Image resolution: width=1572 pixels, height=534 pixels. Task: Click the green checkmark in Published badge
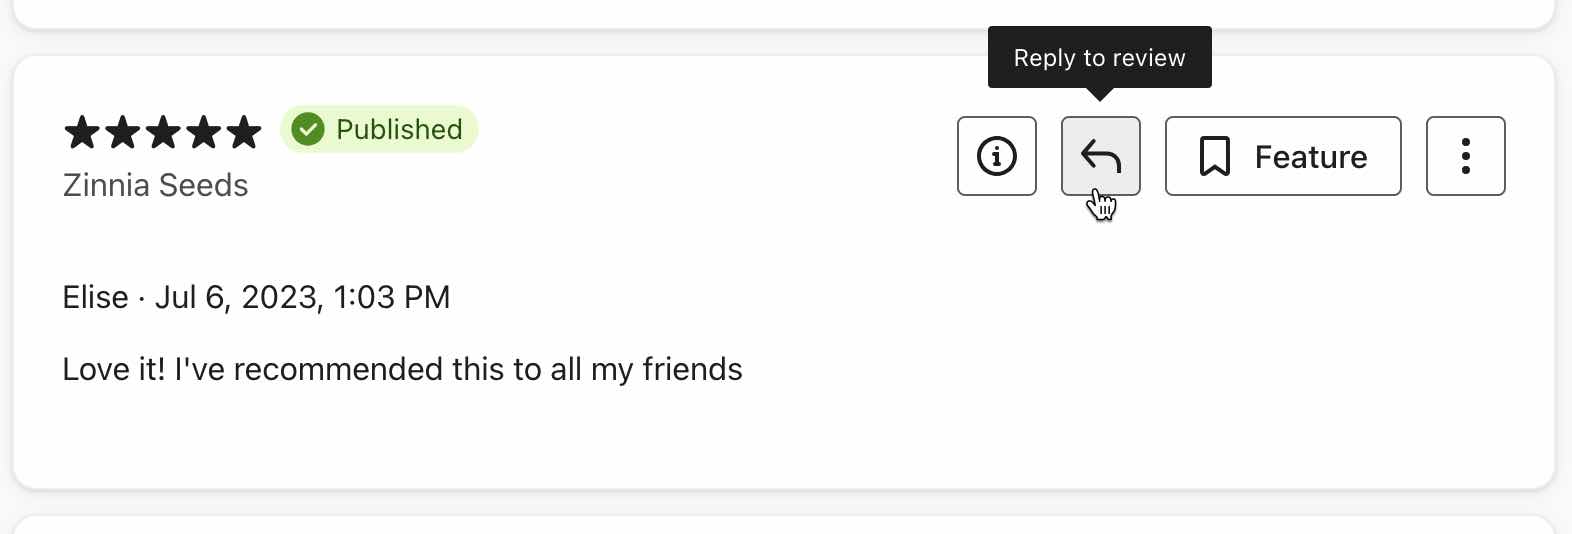tap(308, 129)
